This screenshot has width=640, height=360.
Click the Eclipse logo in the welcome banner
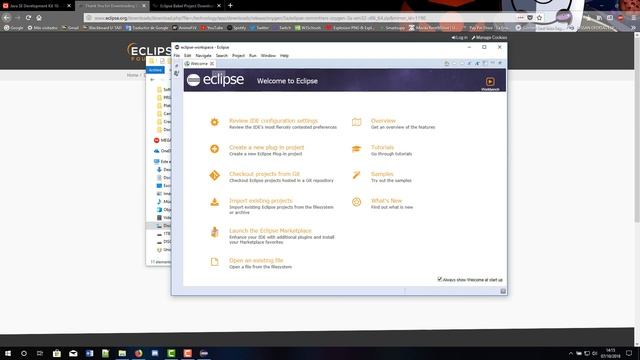[216, 80]
